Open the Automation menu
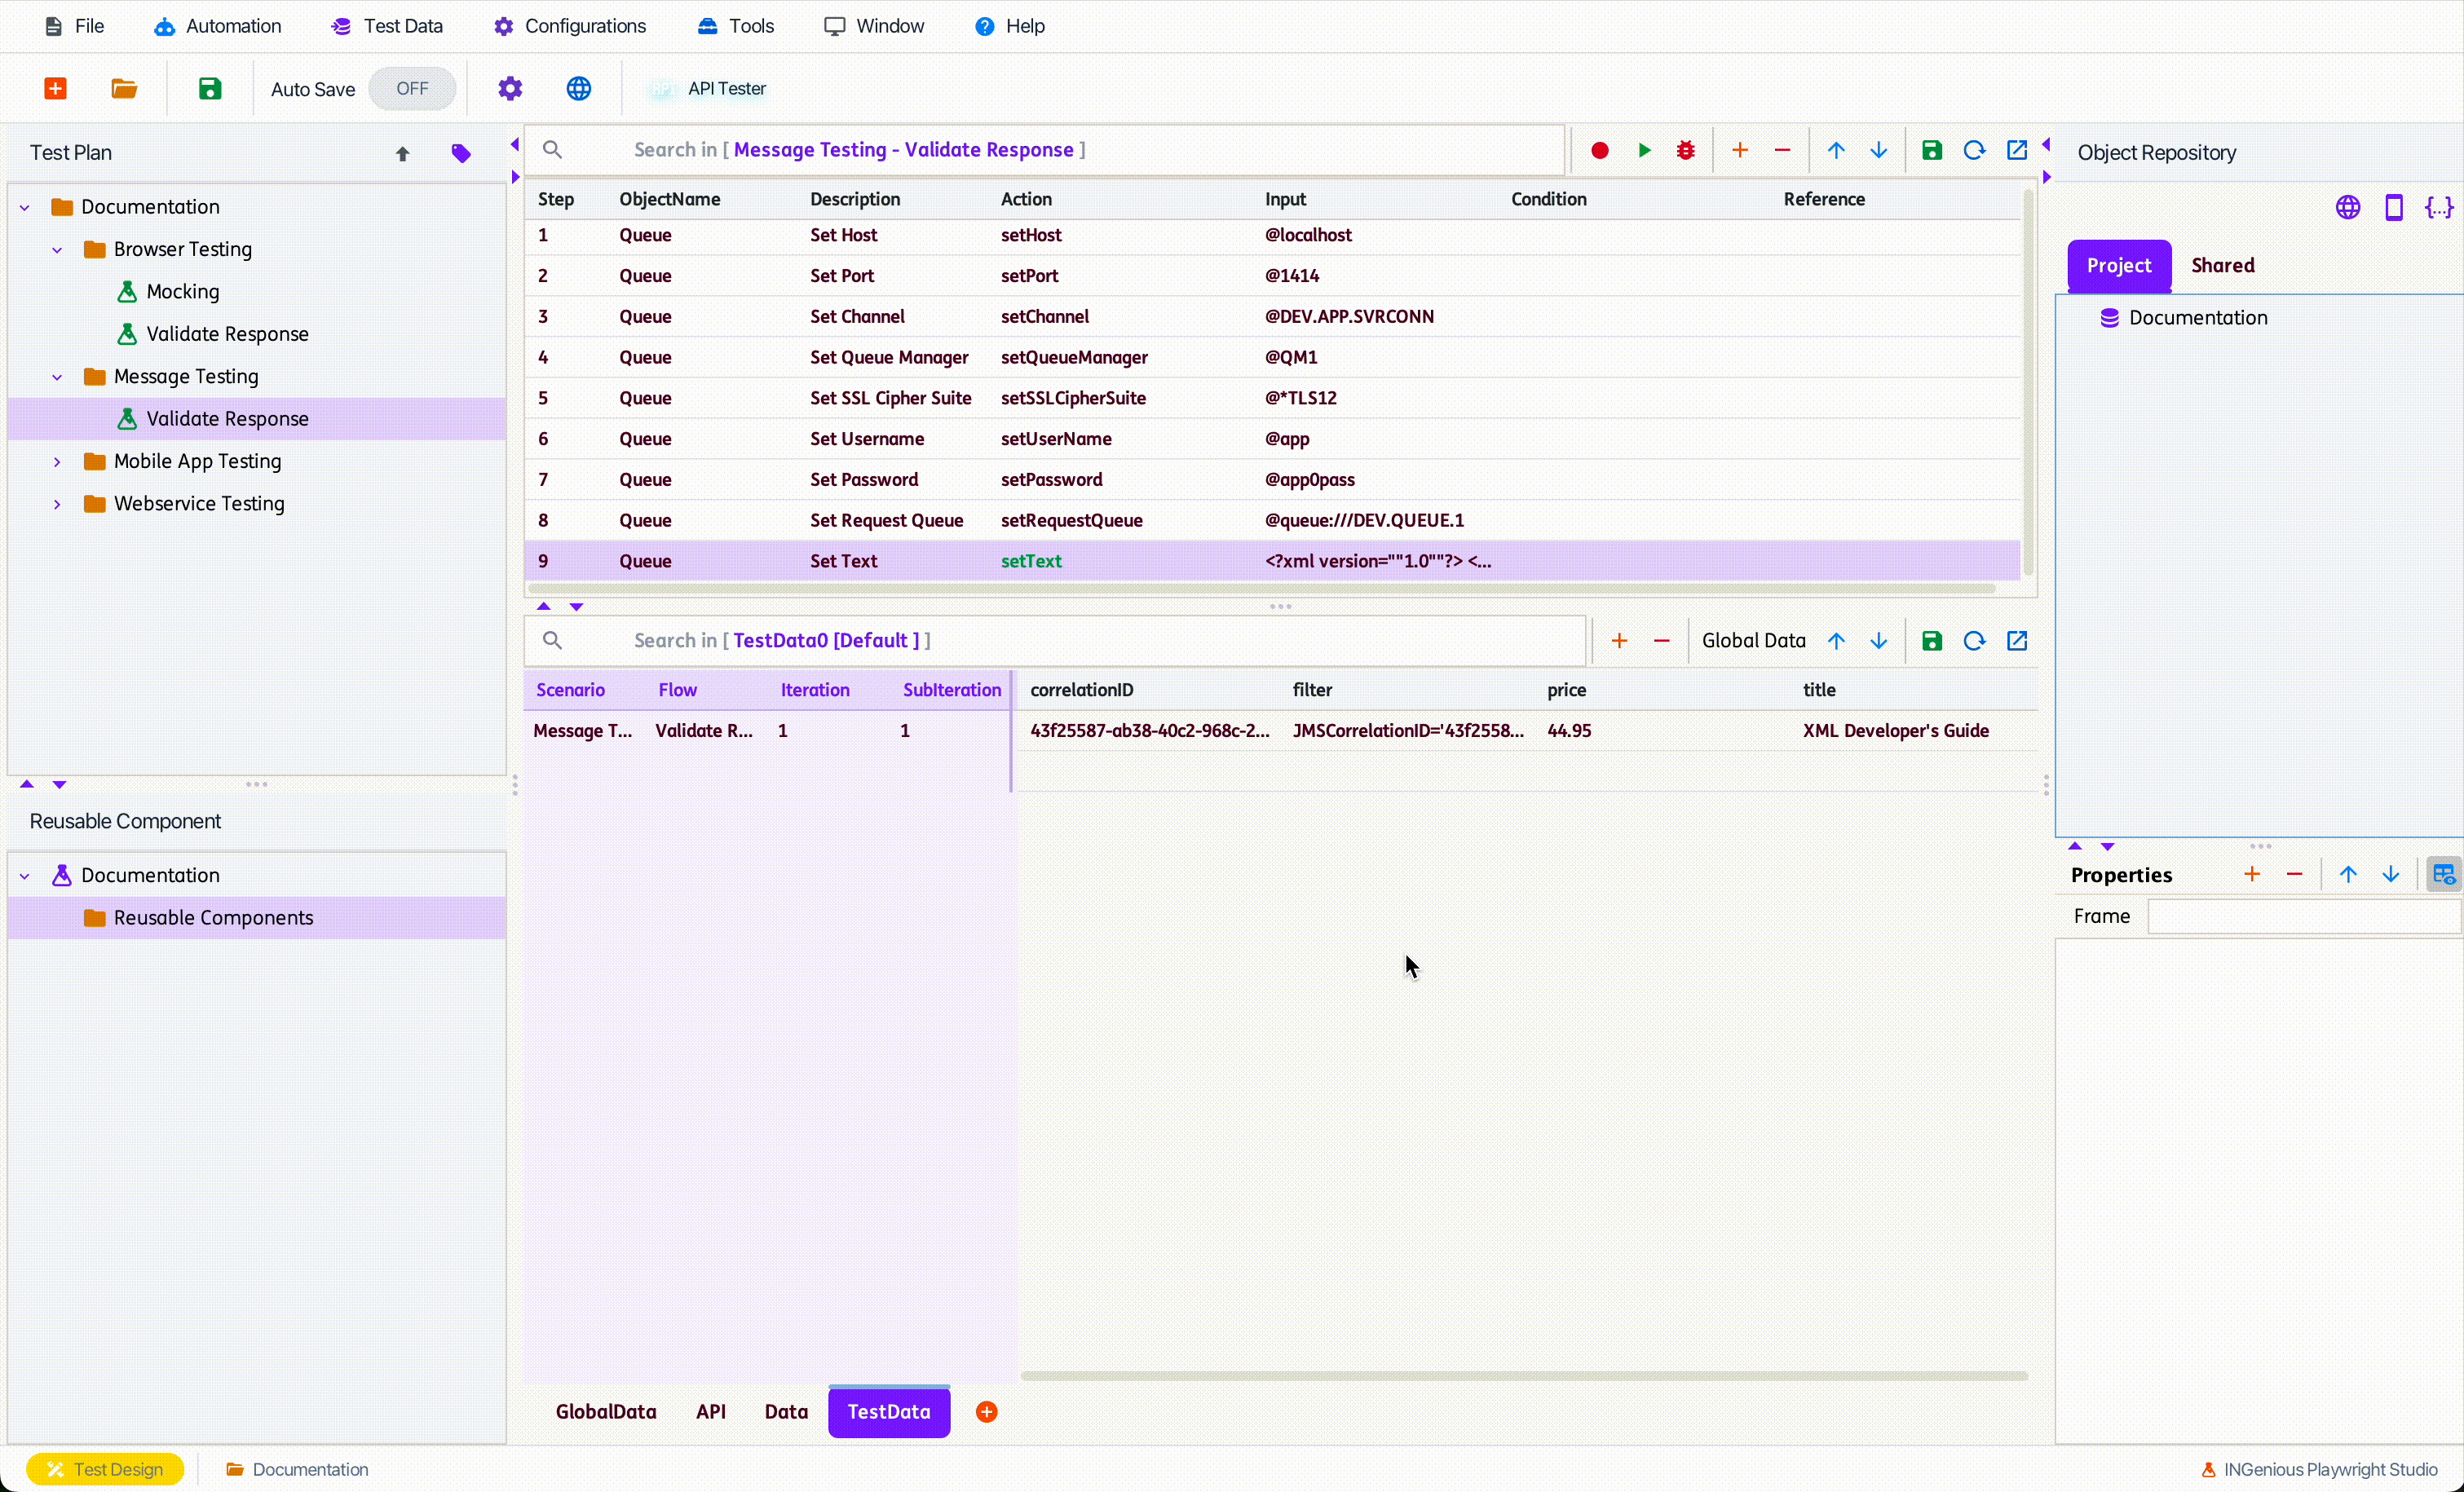This screenshot has height=1492, width=2464. point(218,26)
